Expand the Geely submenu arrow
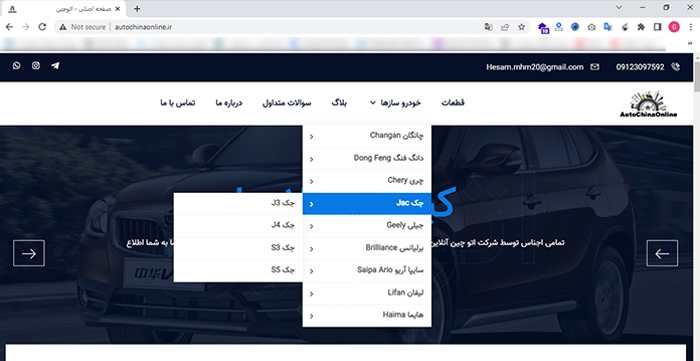The width and height of the screenshot is (700, 361). click(312, 226)
